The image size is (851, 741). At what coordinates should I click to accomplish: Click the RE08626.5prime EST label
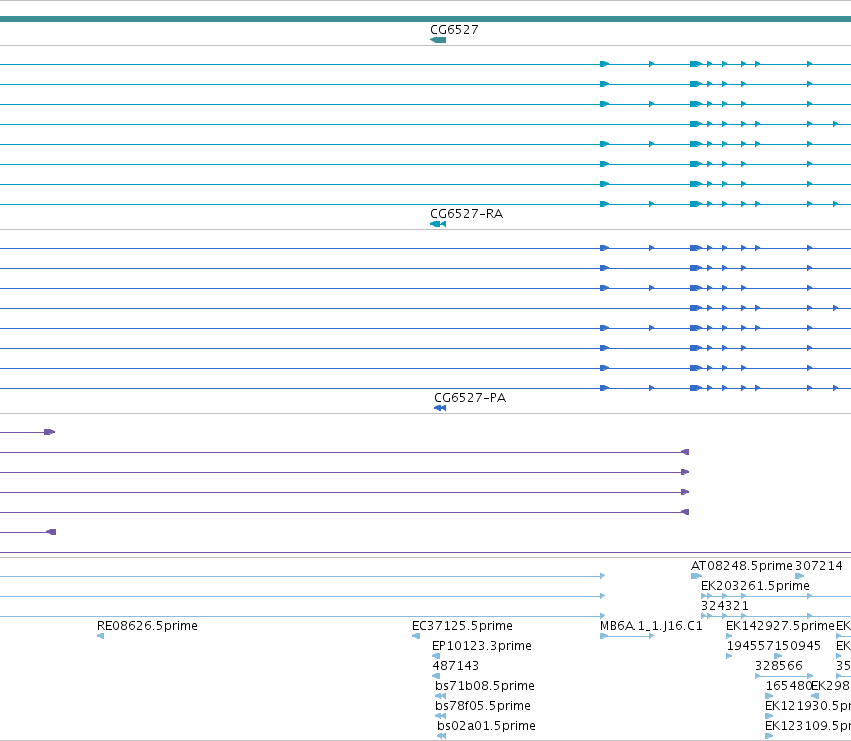tap(147, 626)
